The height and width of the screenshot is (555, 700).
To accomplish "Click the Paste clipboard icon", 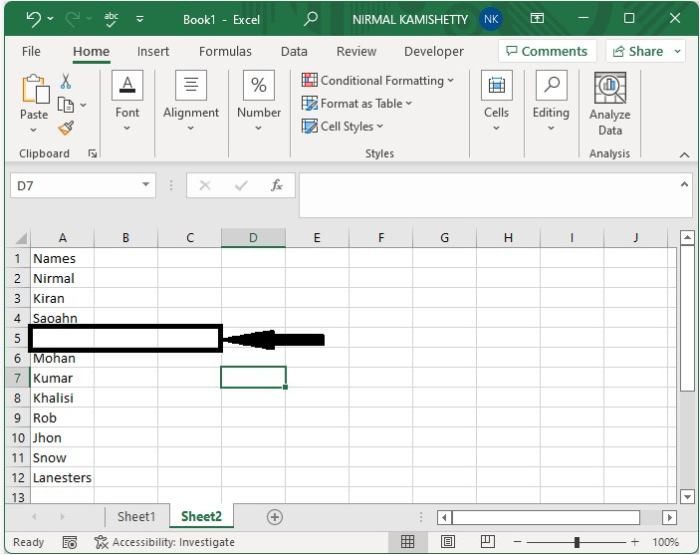I will click(x=35, y=89).
